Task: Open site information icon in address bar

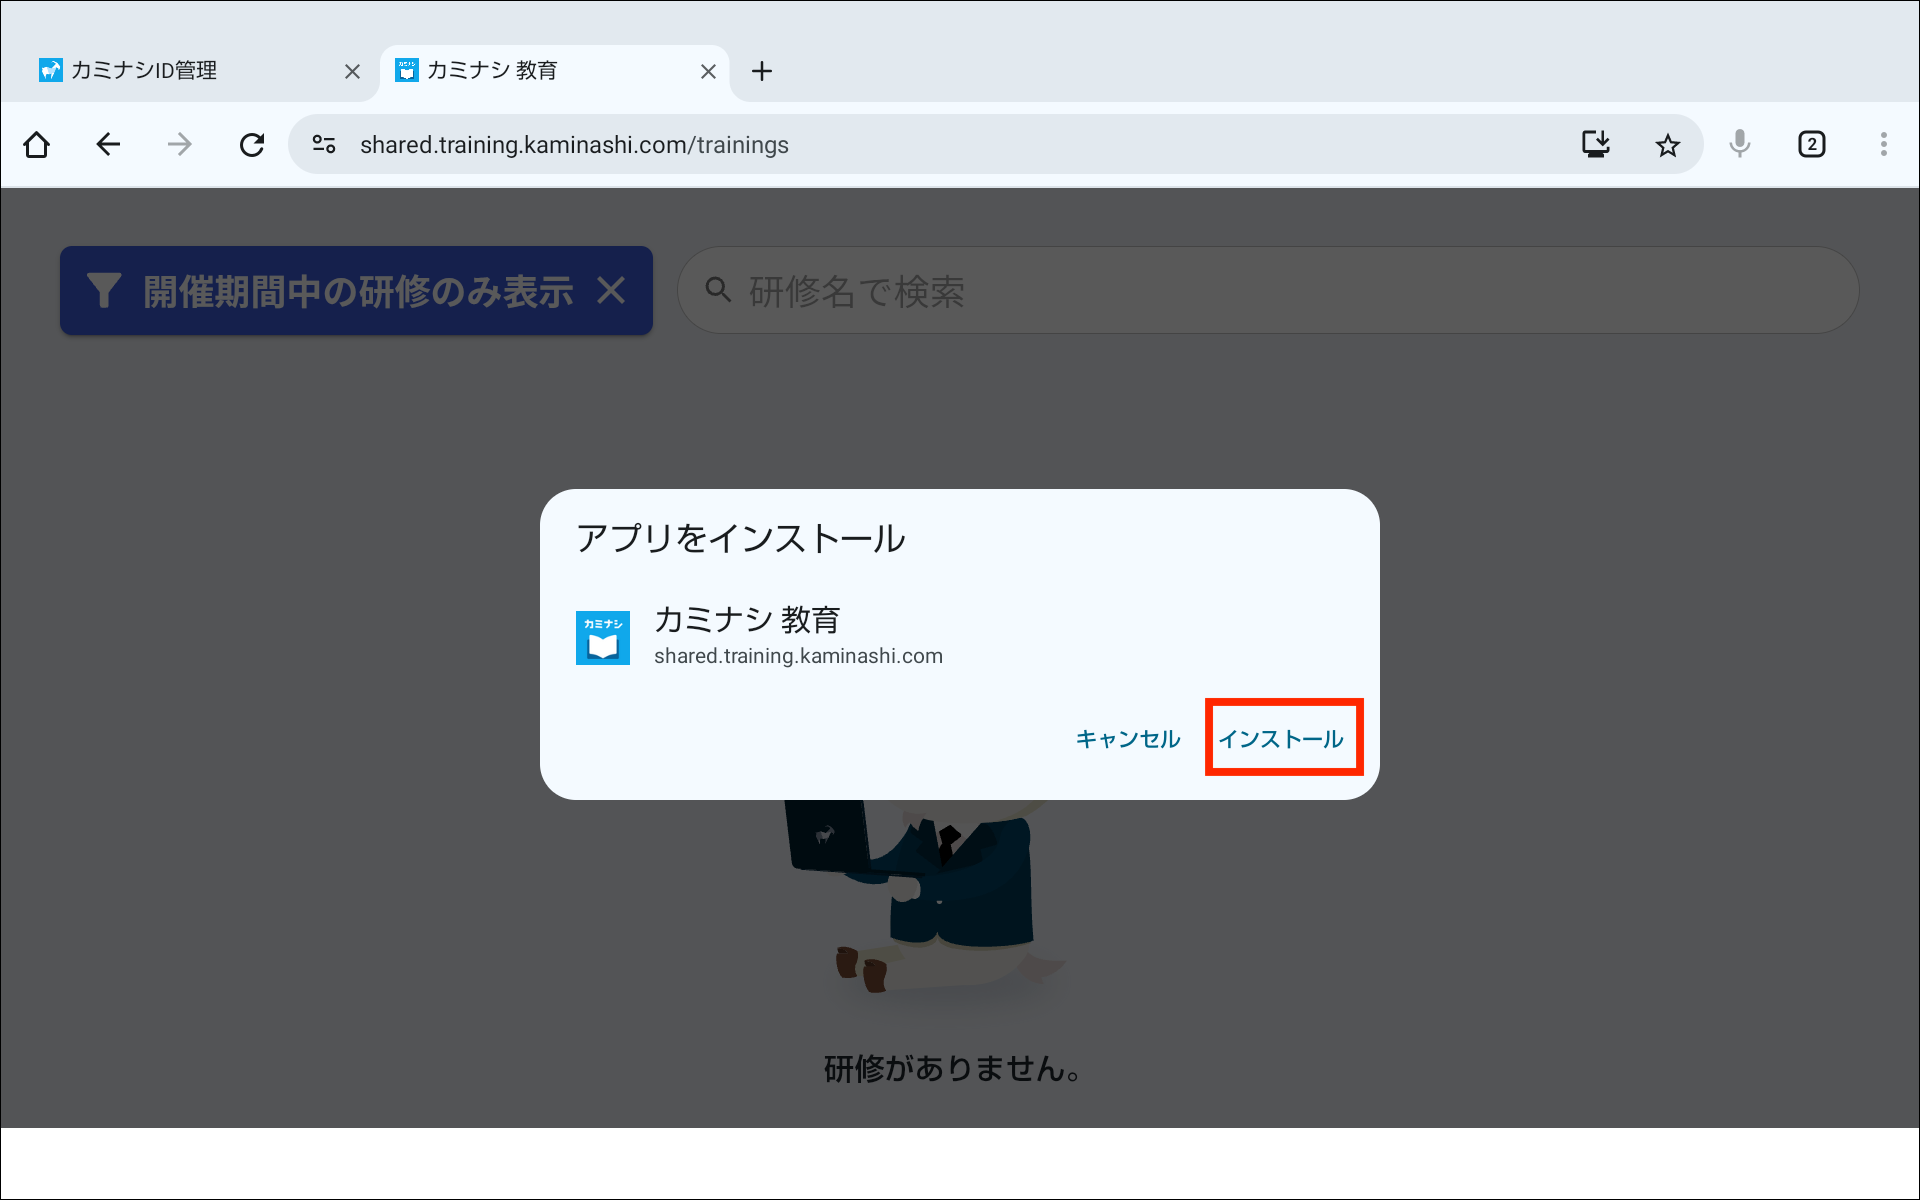Action: [324, 145]
